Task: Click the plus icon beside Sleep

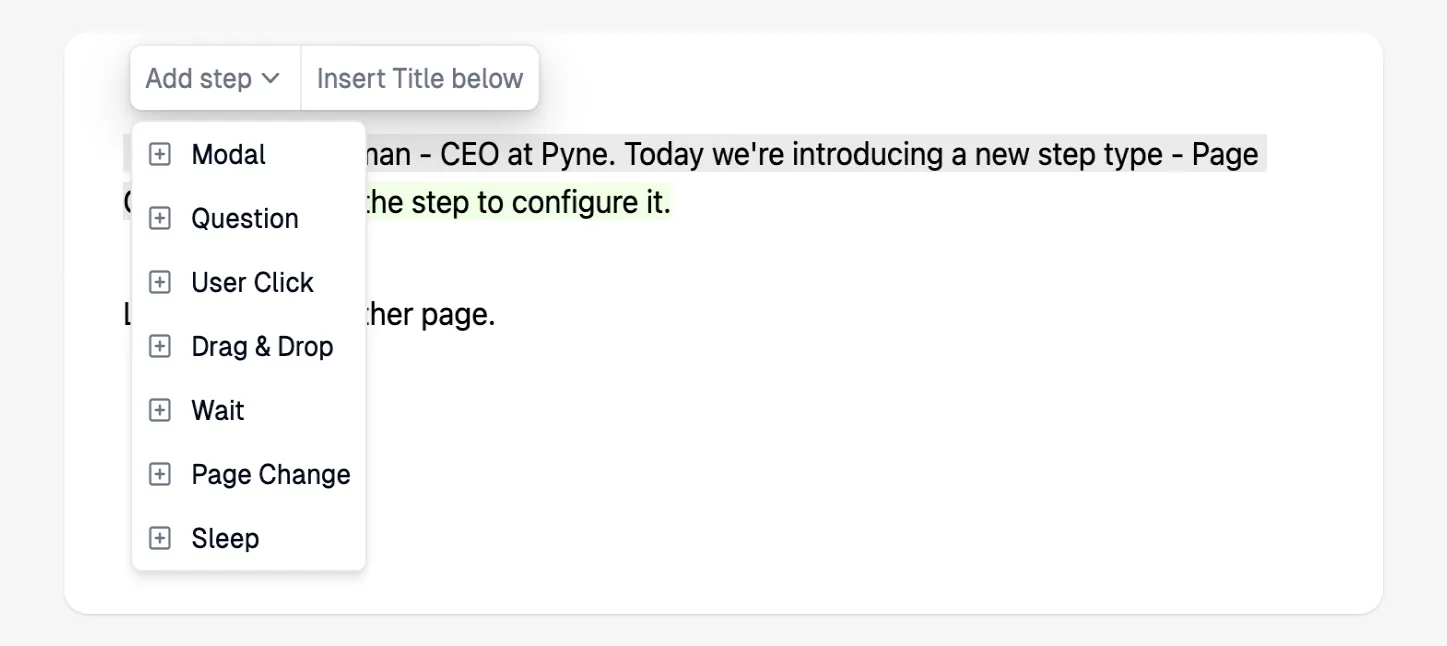Action: 160,538
